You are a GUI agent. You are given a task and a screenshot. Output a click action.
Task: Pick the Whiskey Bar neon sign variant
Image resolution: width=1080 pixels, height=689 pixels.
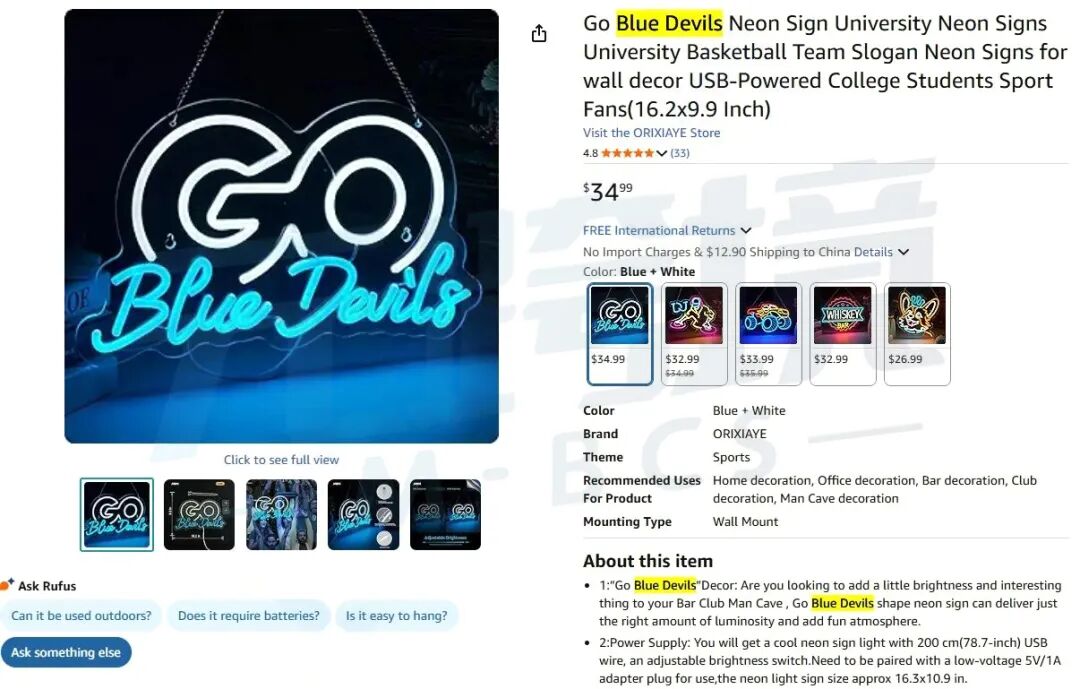842,333
